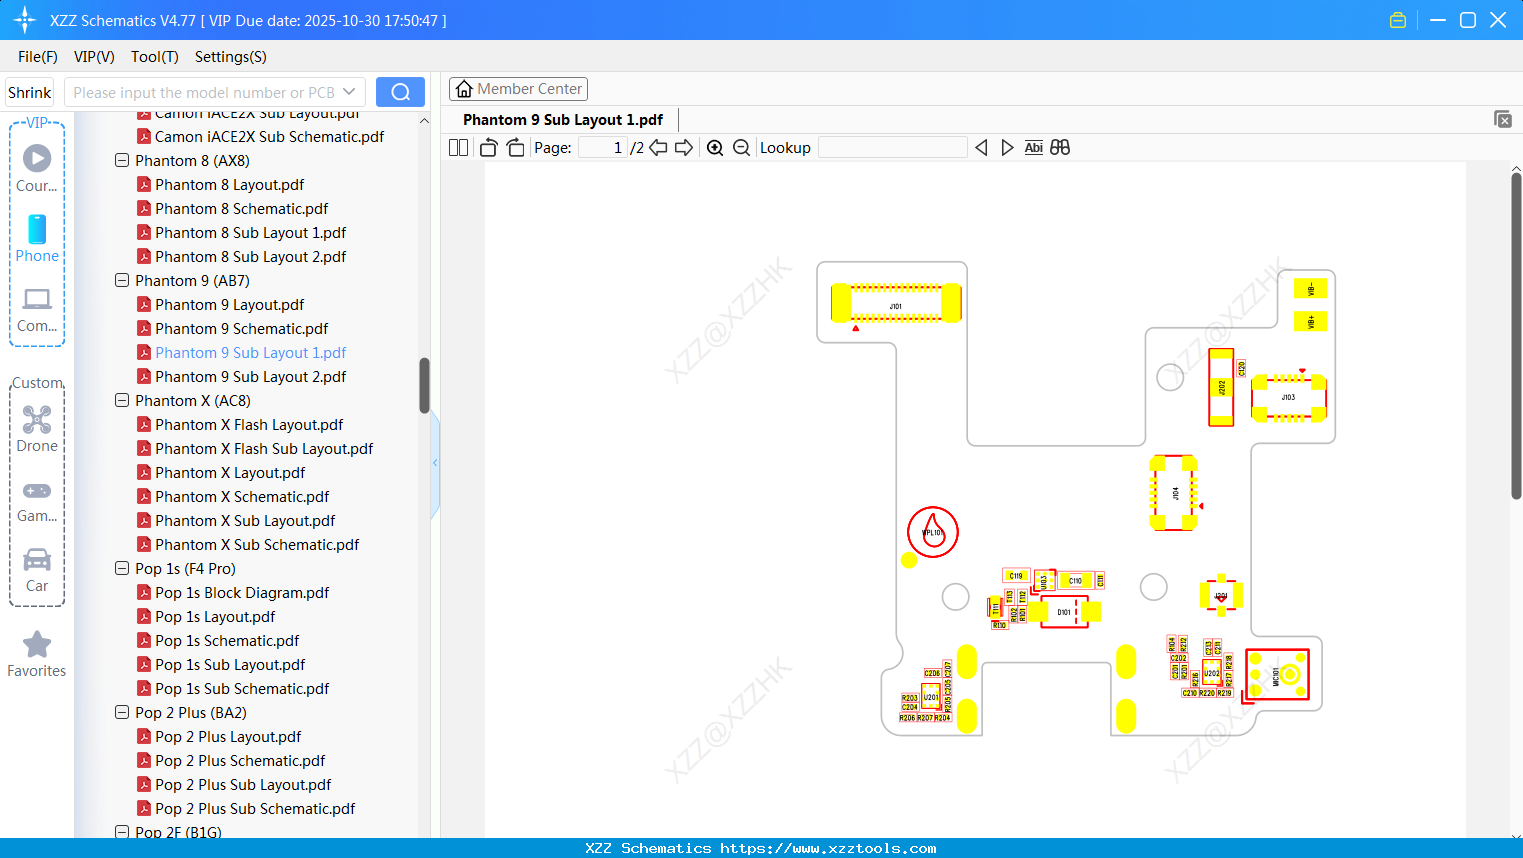
Task: Close the document tab panel icon
Action: point(1503,119)
